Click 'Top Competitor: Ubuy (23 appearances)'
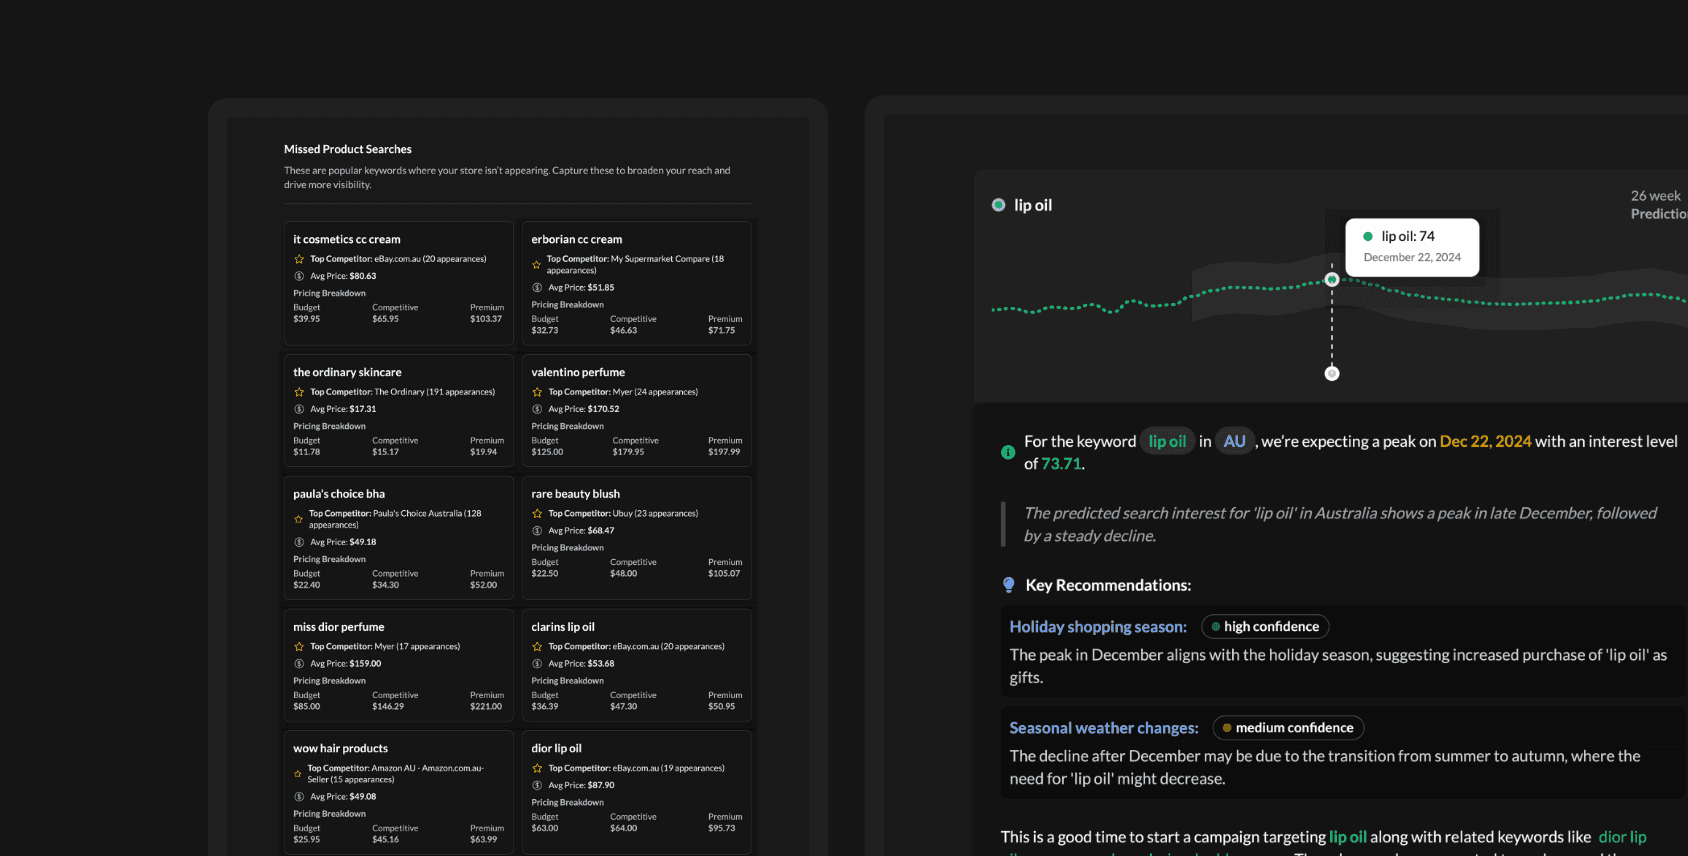Viewport: 1688px width, 856px height. (x=623, y=514)
